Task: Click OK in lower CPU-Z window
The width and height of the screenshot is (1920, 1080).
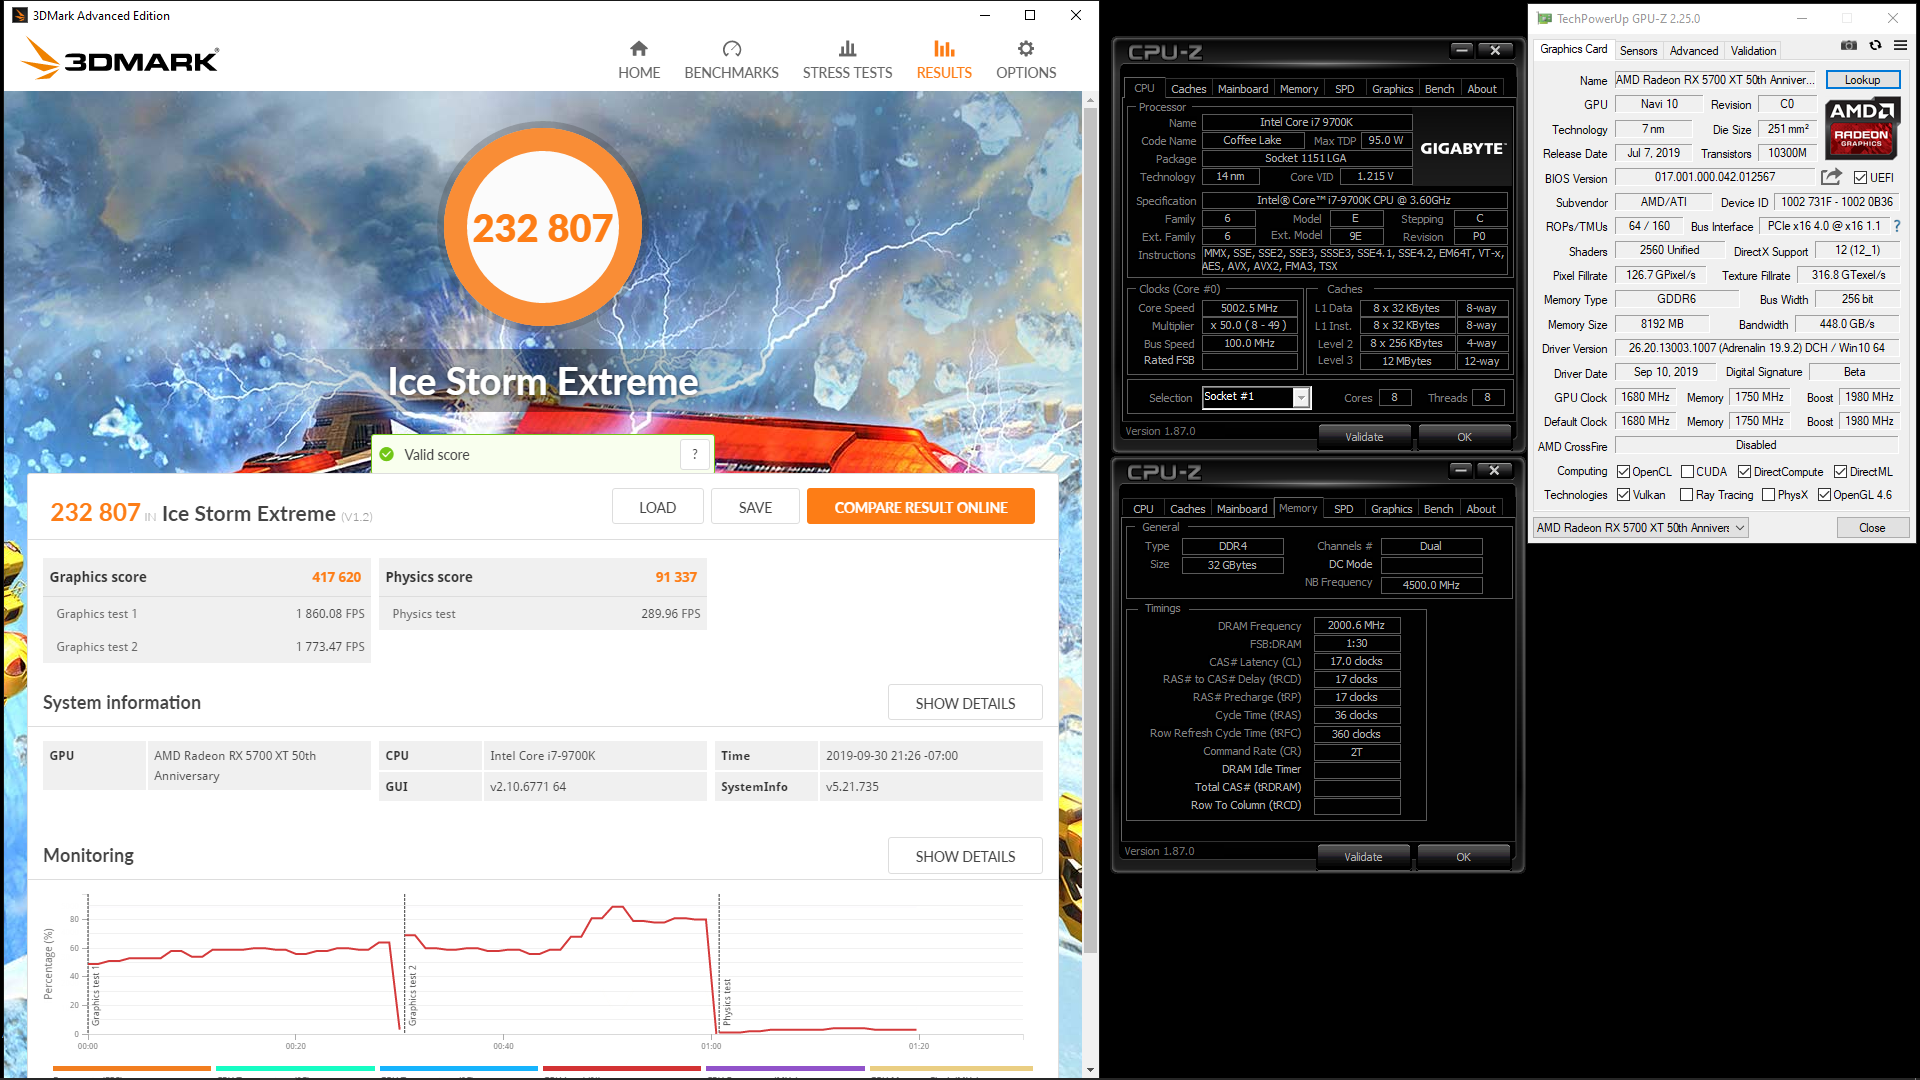Action: [1463, 857]
